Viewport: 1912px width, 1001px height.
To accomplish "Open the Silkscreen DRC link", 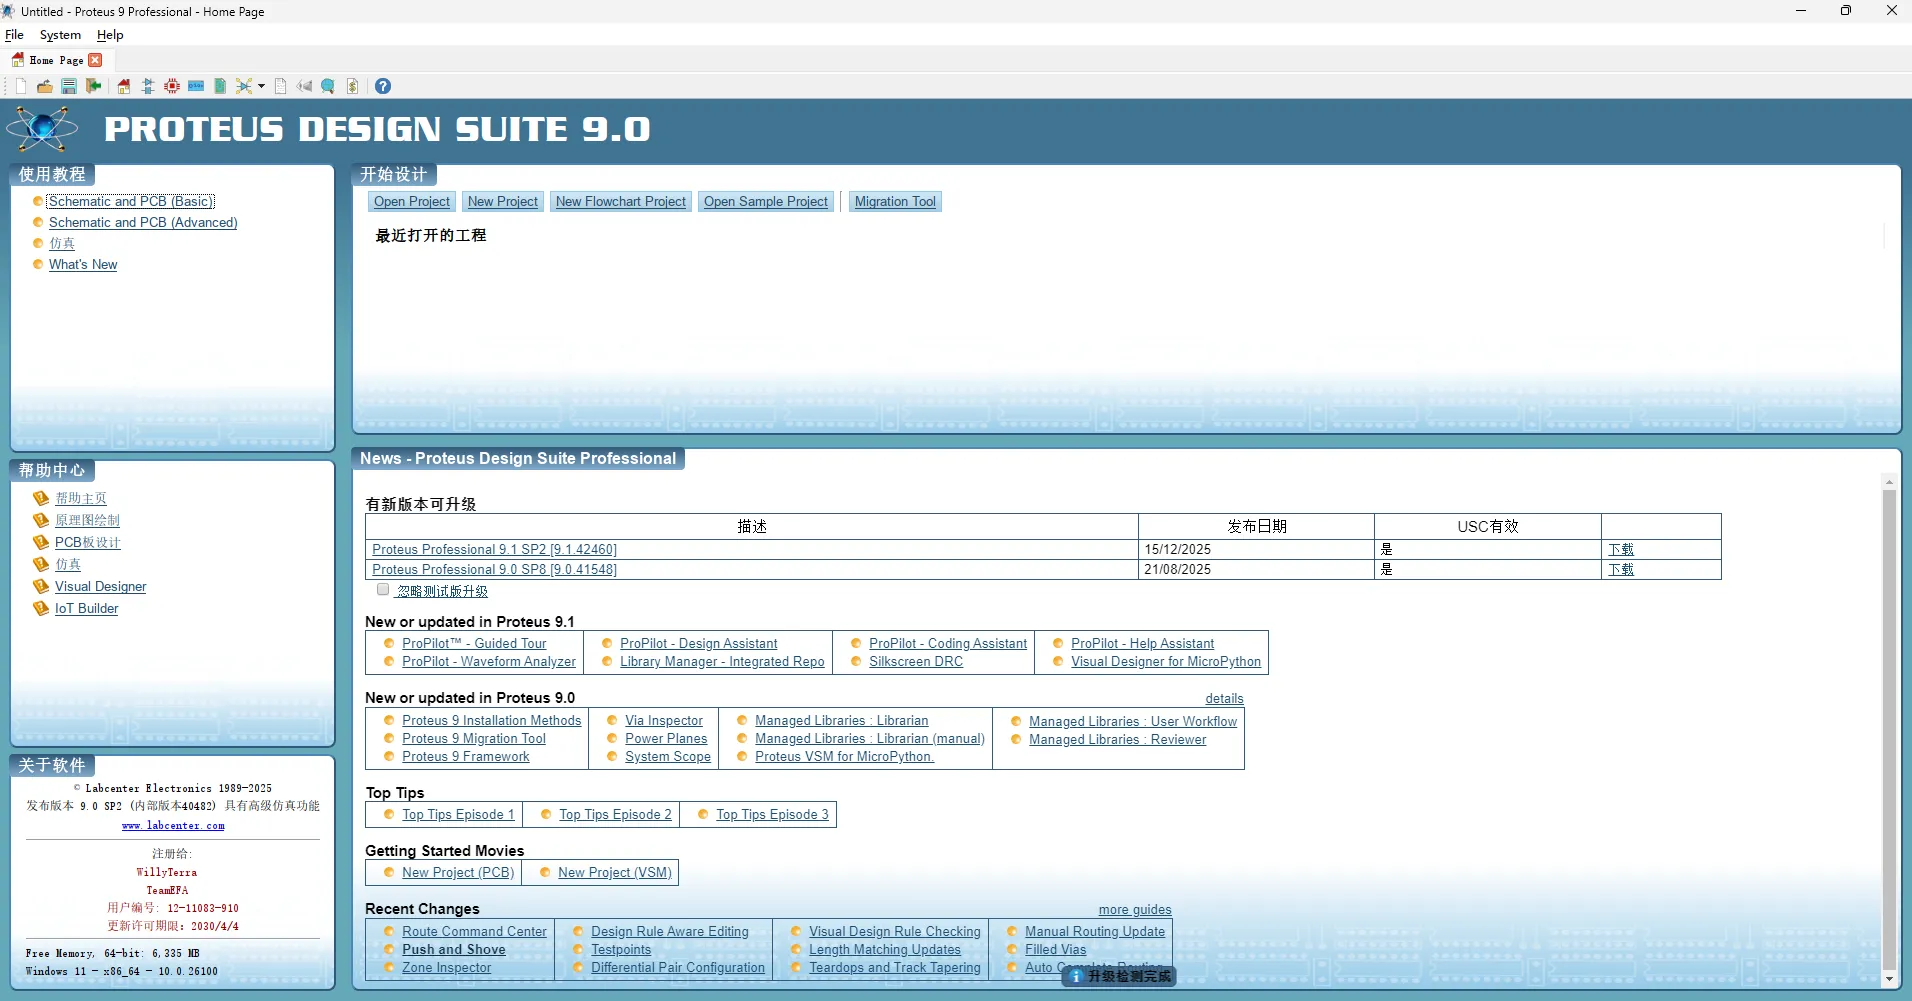I will point(916,661).
